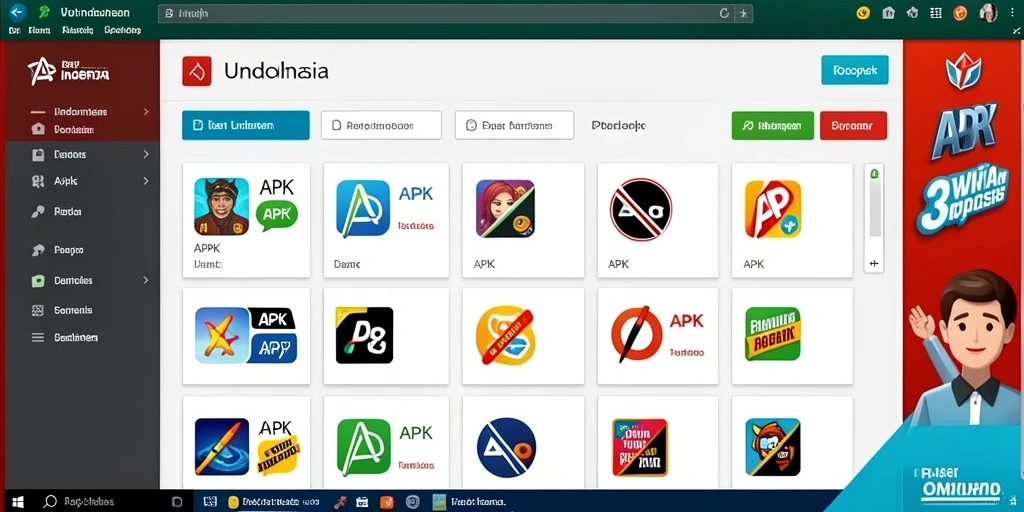
Task: Select the second white filter tab
Action: point(514,125)
